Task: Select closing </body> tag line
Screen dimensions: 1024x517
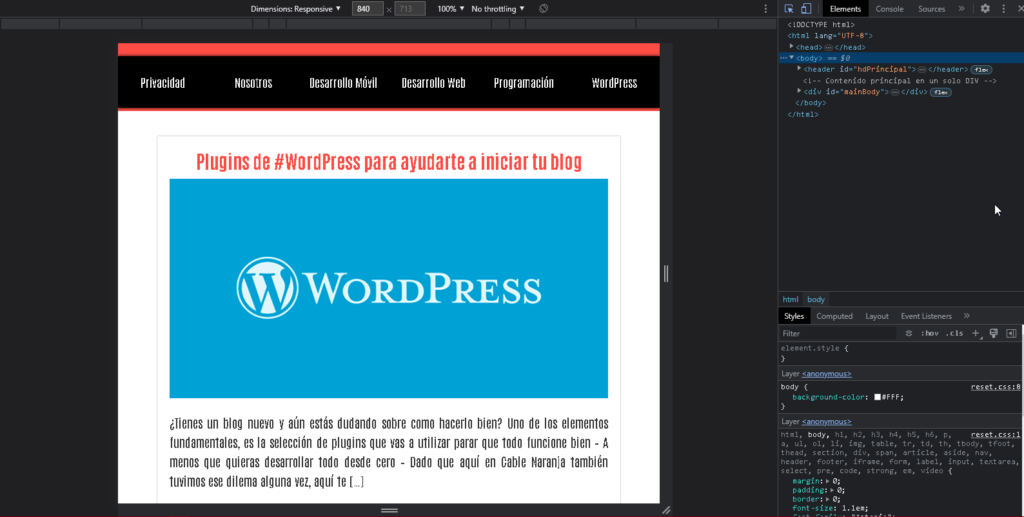Action: 810,103
